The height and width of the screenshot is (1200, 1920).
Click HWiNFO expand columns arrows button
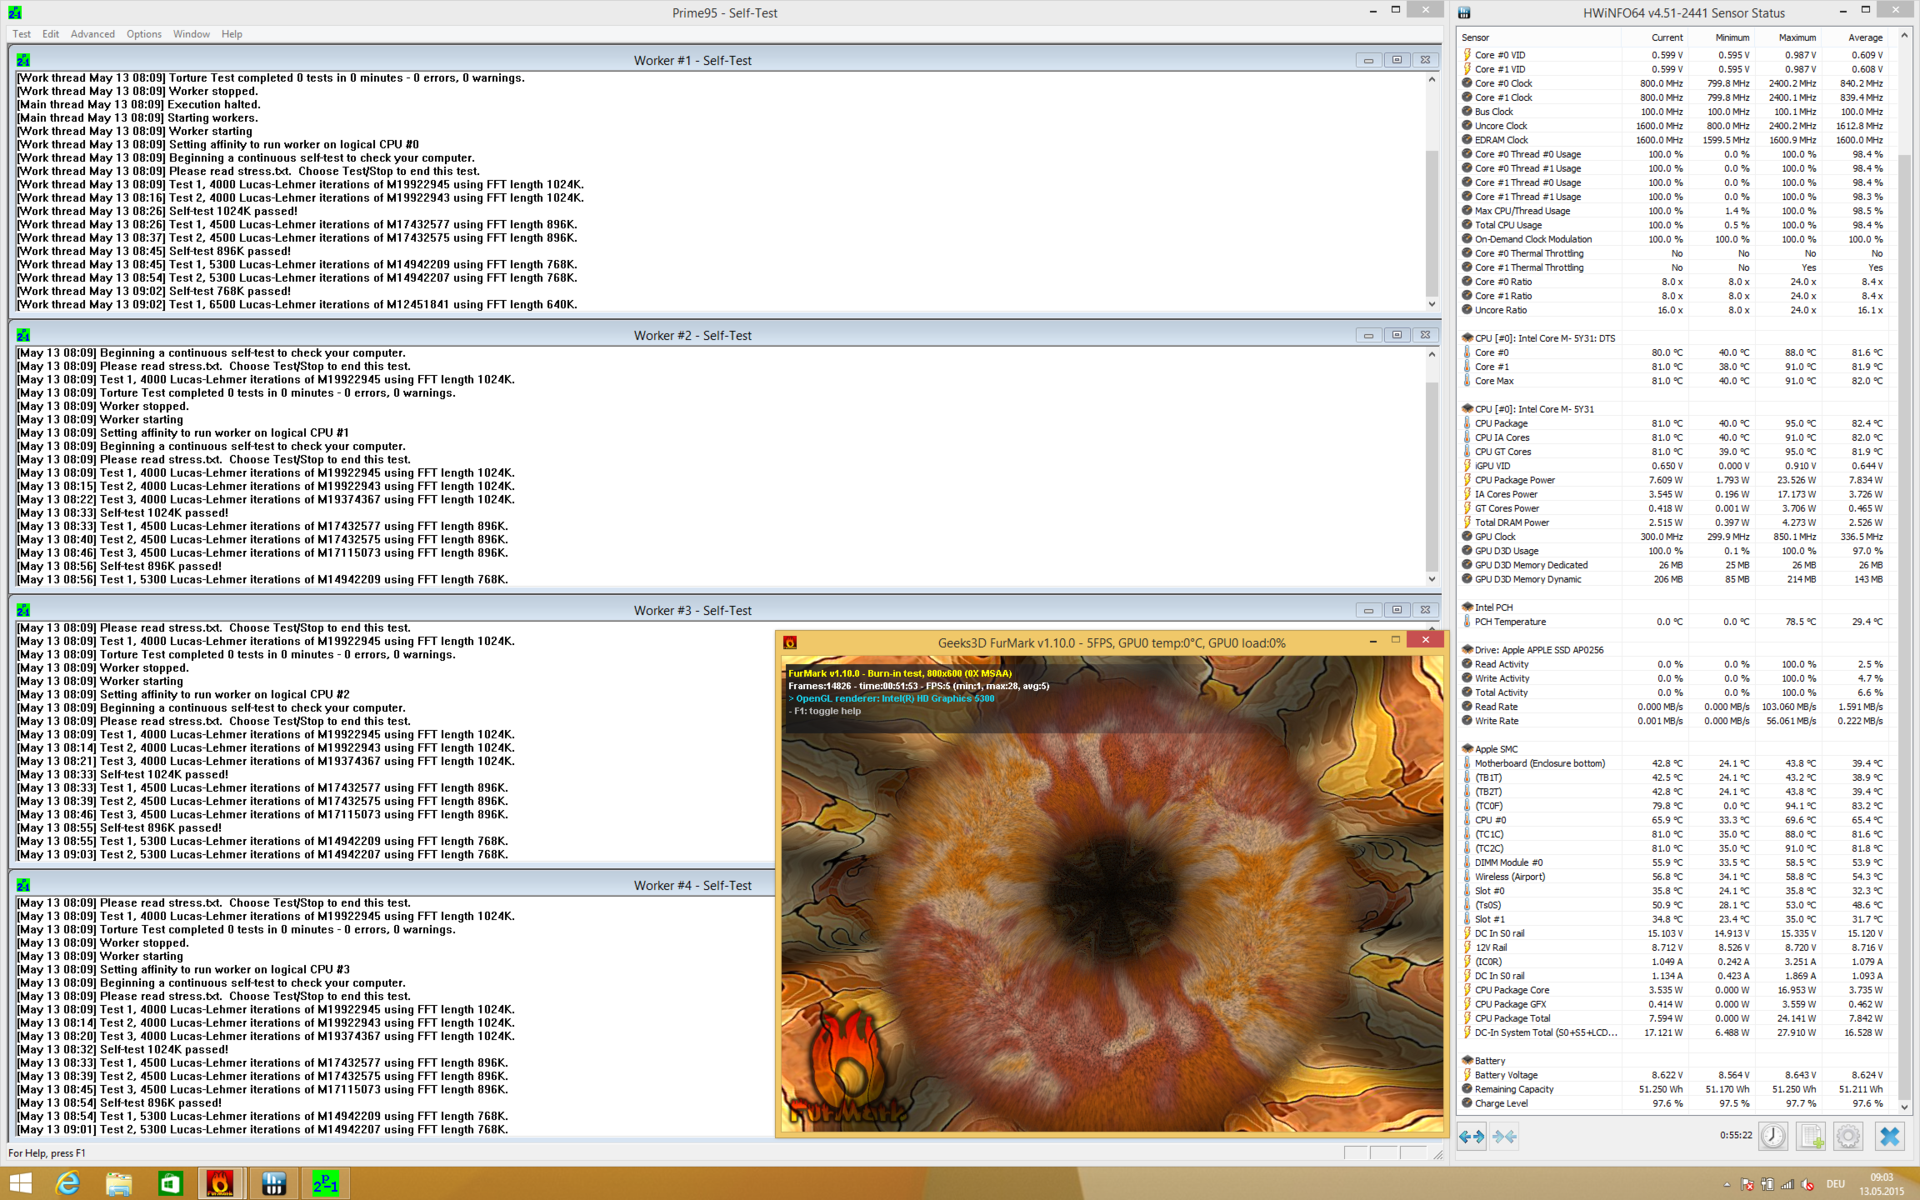click(x=1471, y=1137)
